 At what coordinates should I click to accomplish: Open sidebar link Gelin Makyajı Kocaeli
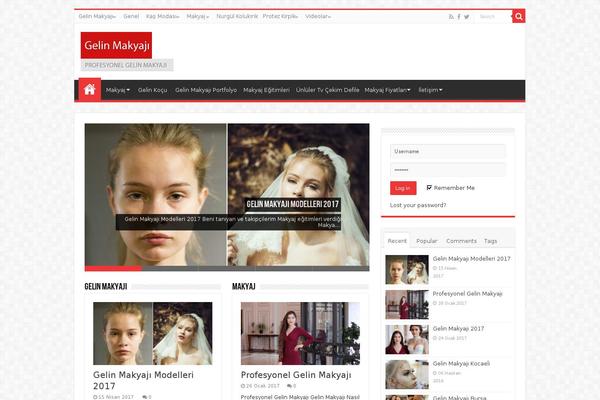coord(461,363)
